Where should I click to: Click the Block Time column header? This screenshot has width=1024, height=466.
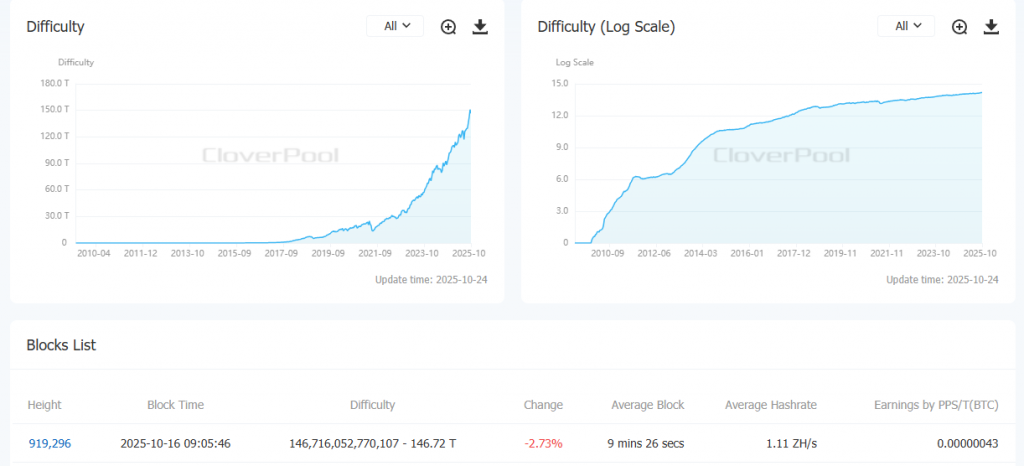coord(175,405)
